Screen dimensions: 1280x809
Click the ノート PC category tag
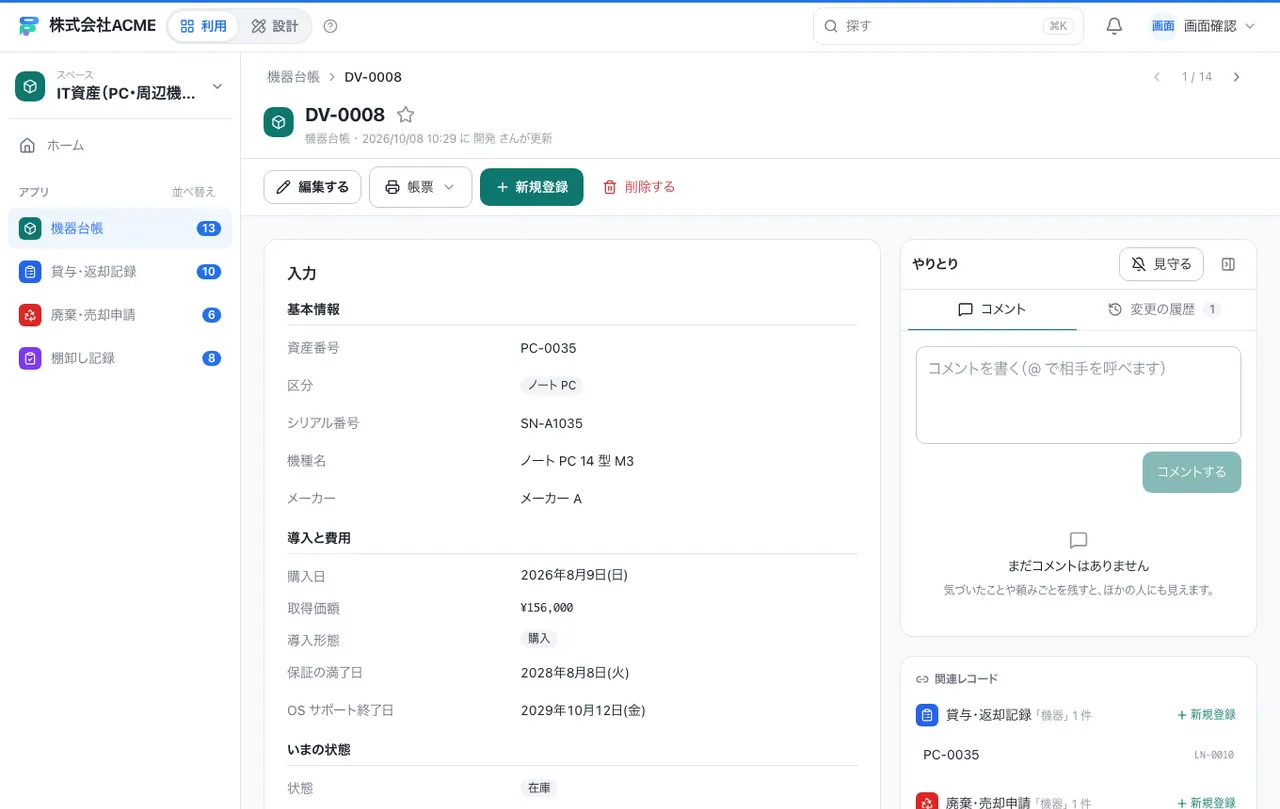pyautogui.click(x=552, y=385)
